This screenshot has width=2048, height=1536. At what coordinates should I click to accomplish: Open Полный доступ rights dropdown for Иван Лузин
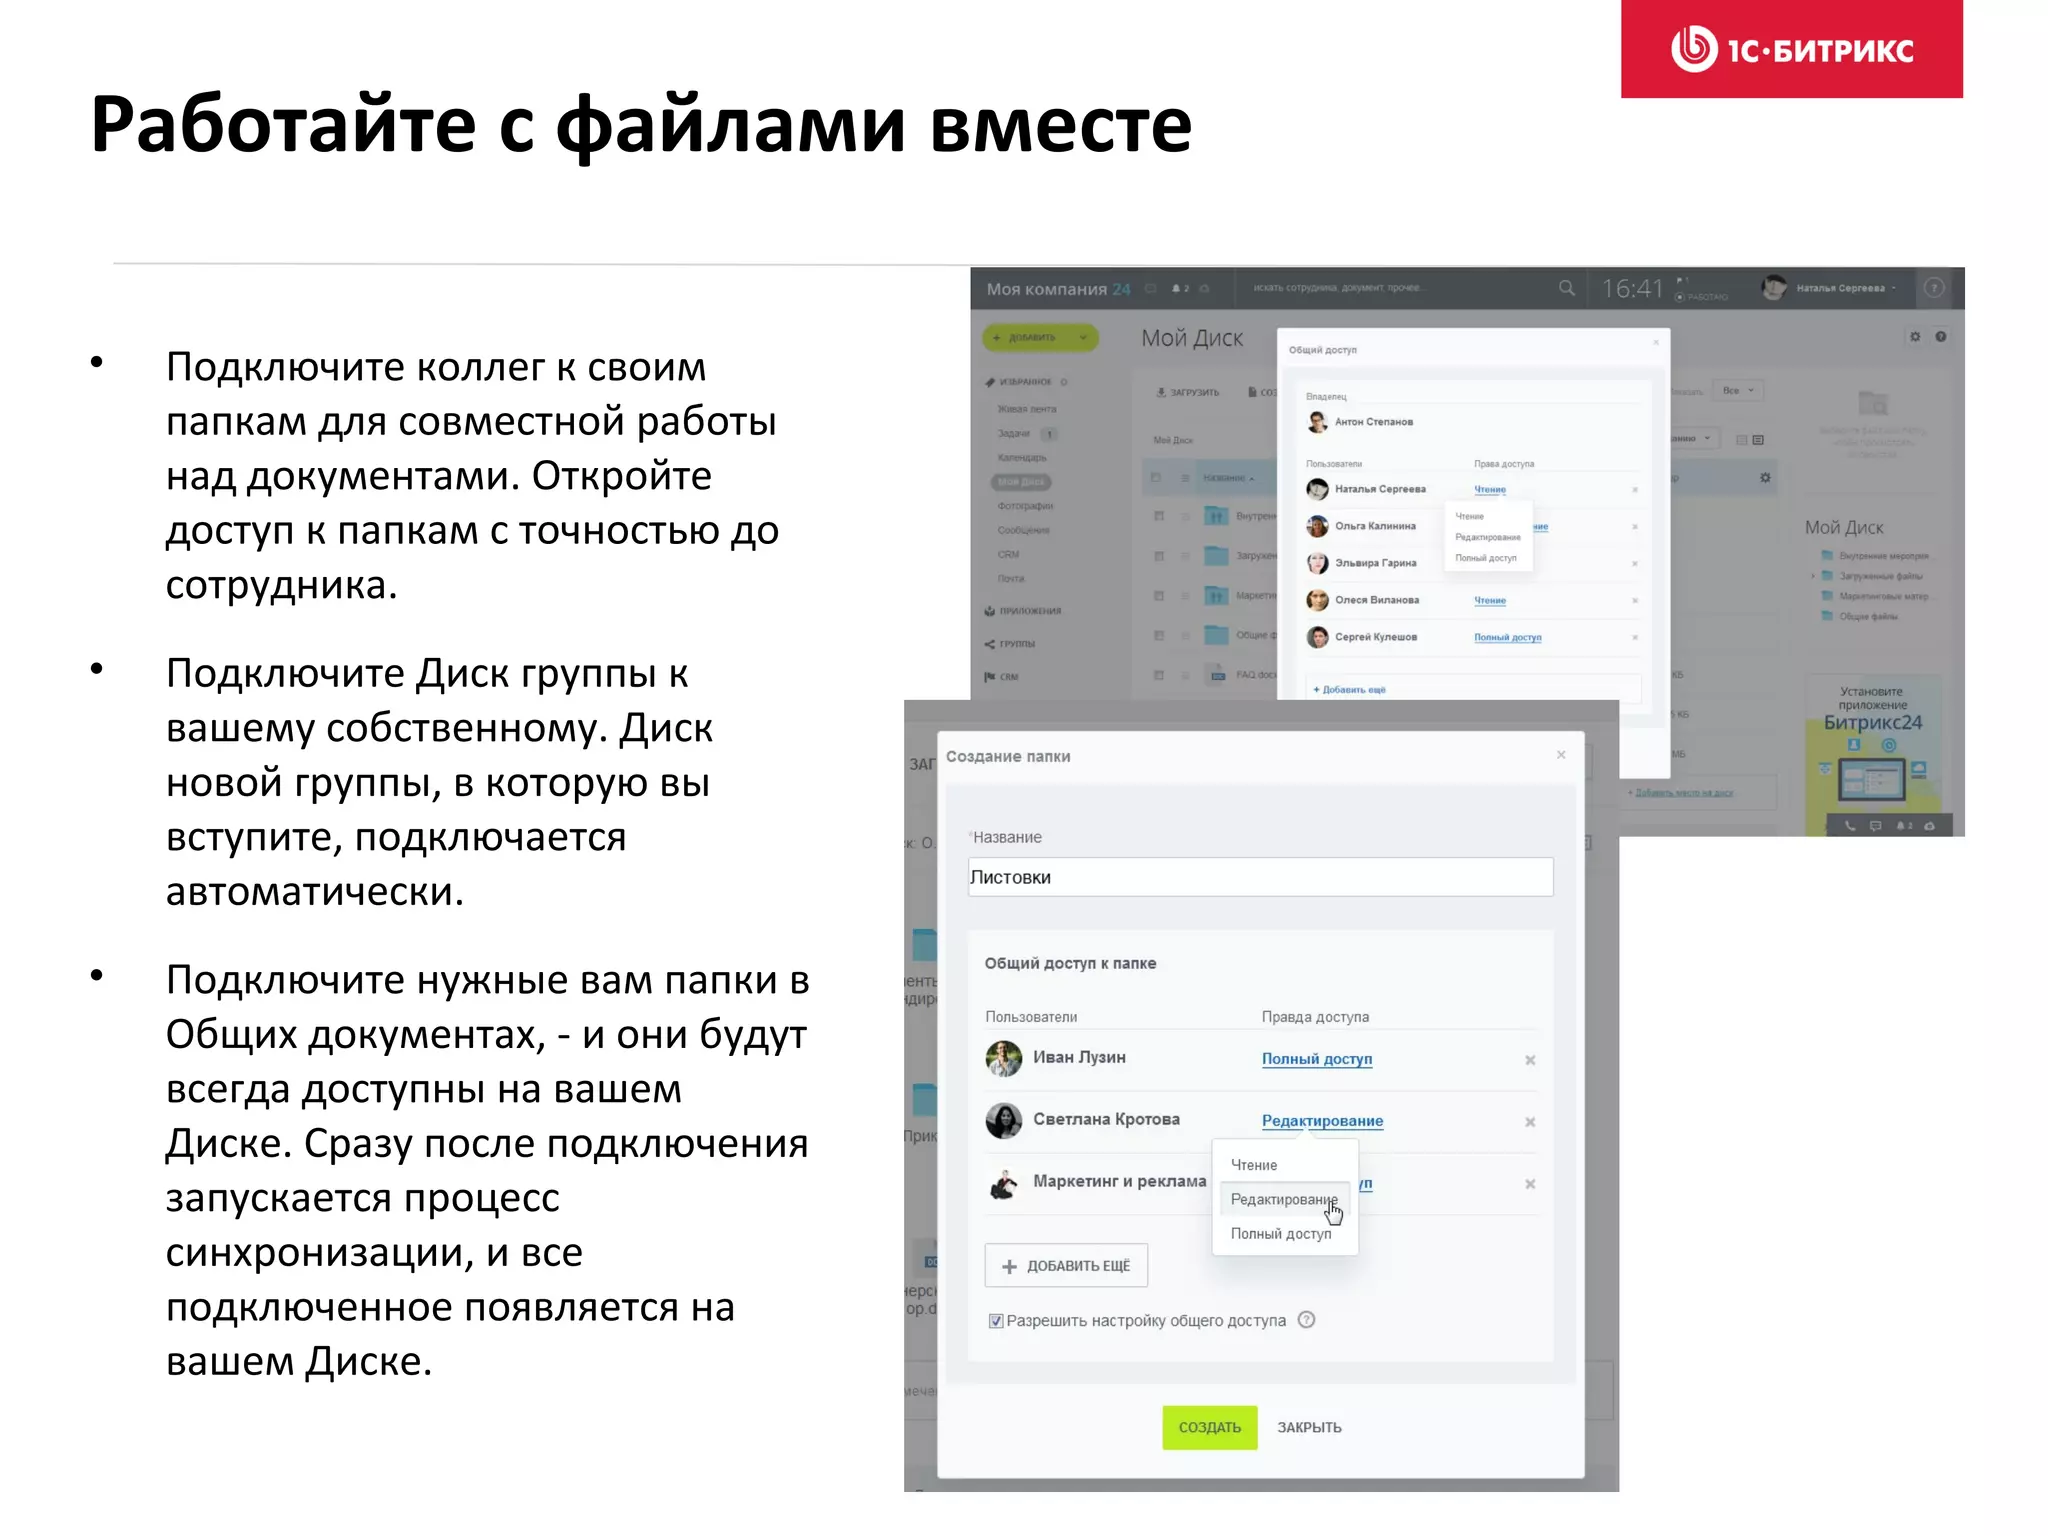pyautogui.click(x=1316, y=1059)
